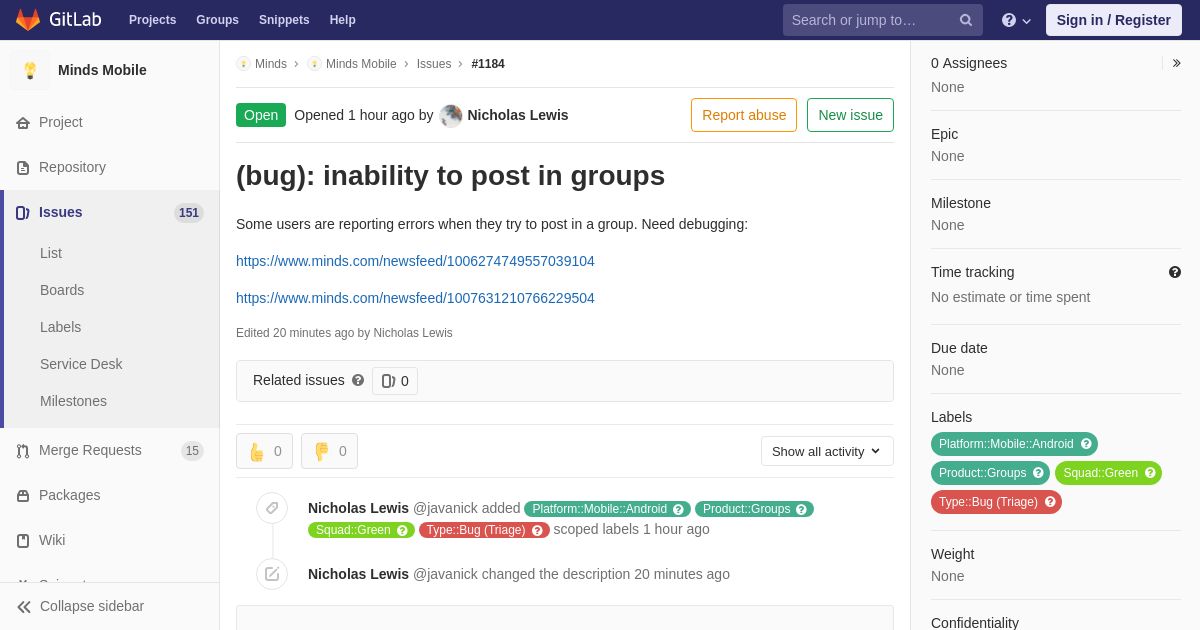
Task: Click the label activity tag icon
Action: point(272,508)
